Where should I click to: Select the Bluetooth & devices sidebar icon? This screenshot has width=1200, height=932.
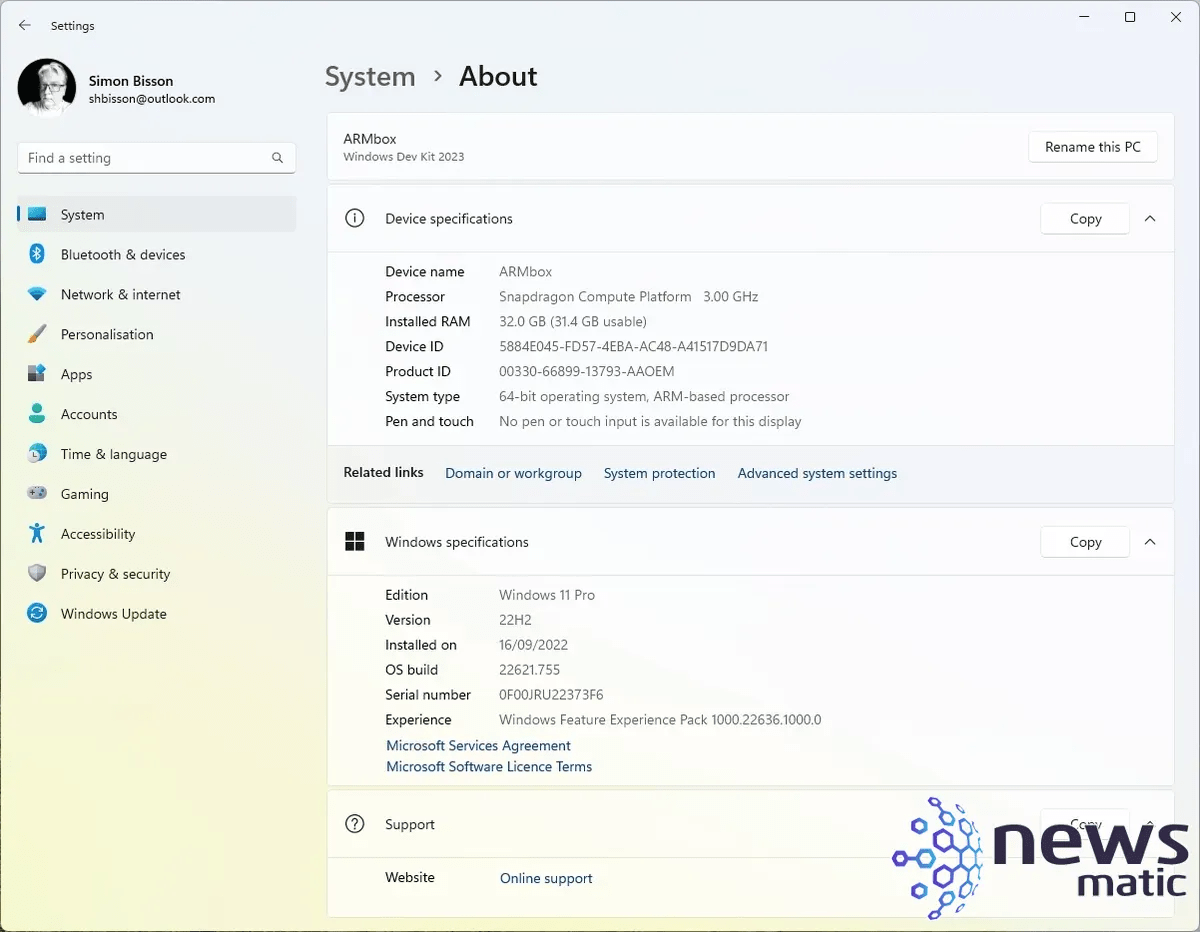click(37, 254)
